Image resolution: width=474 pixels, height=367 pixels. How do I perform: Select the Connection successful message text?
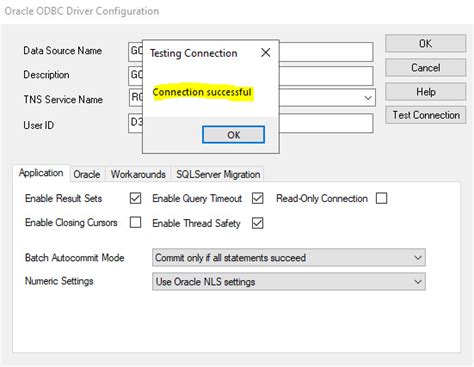pos(202,92)
